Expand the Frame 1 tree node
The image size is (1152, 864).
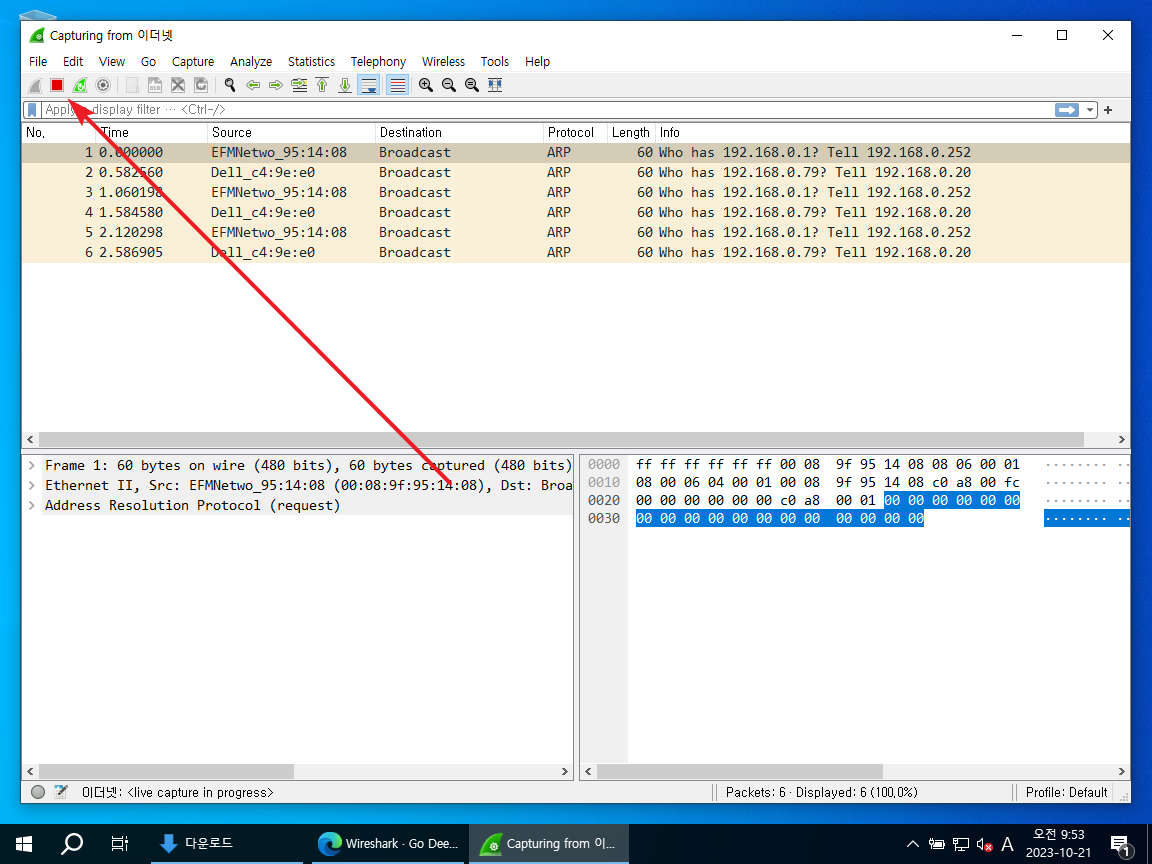pyautogui.click(x=32, y=466)
